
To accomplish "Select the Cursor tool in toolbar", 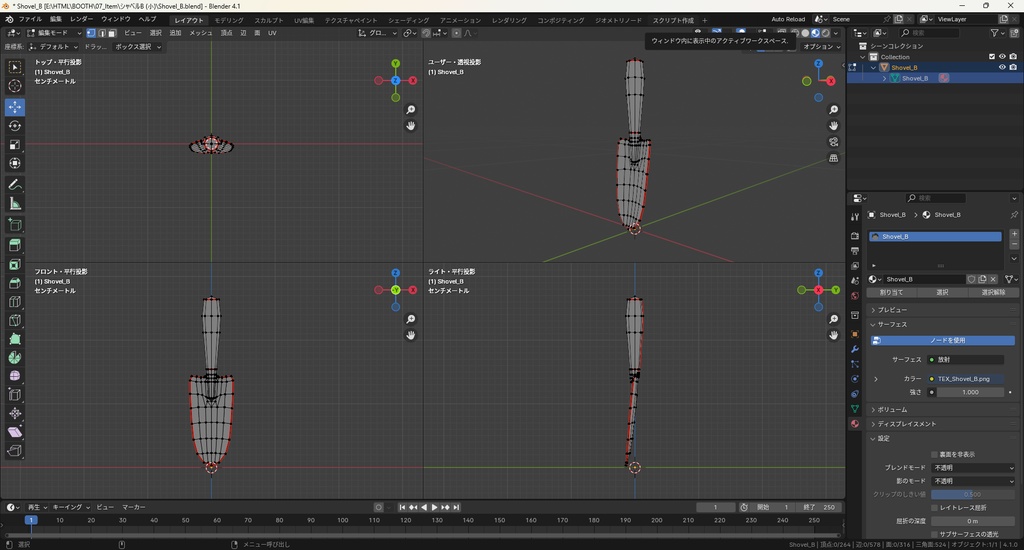I will tap(14, 86).
